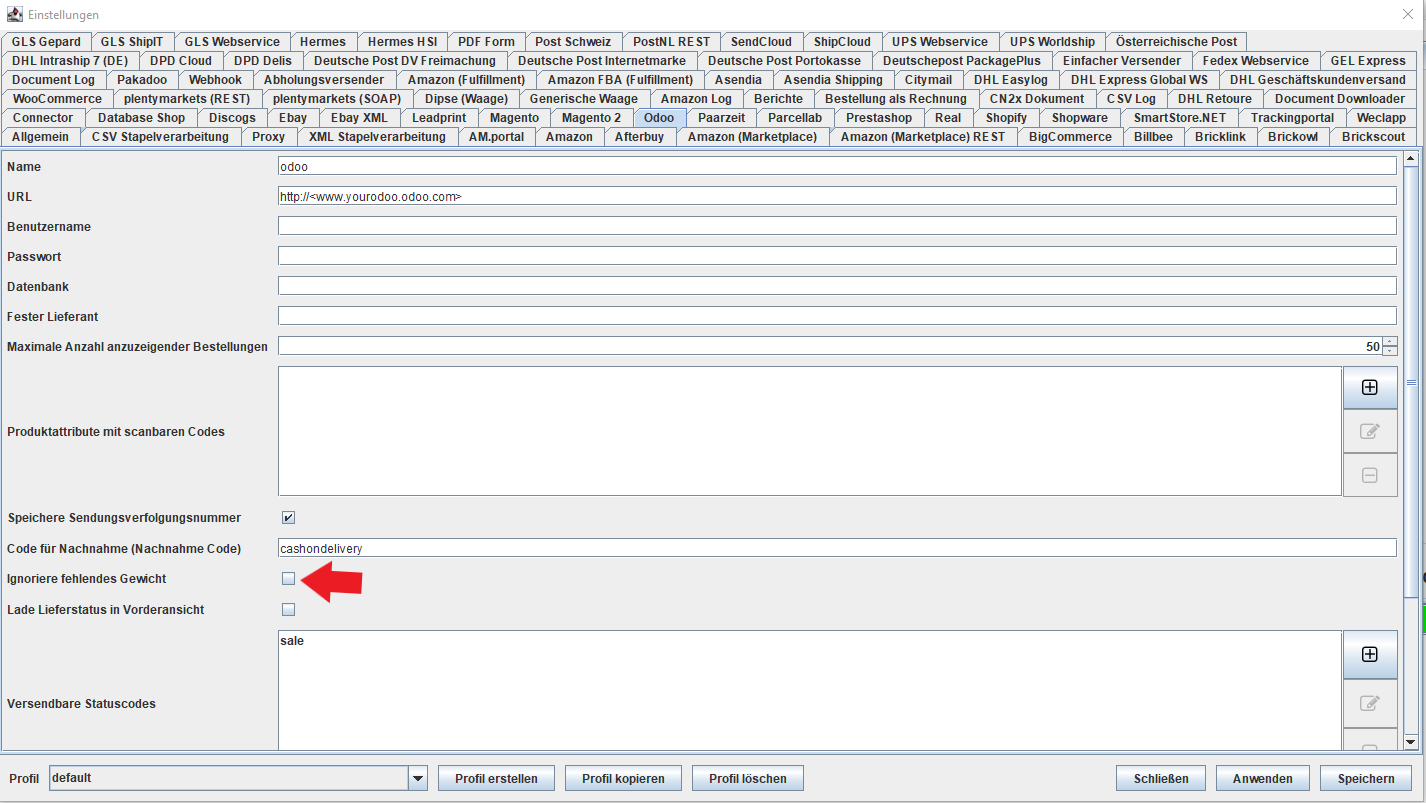
Task: Open the Ebay XML tab
Action: point(359,118)
